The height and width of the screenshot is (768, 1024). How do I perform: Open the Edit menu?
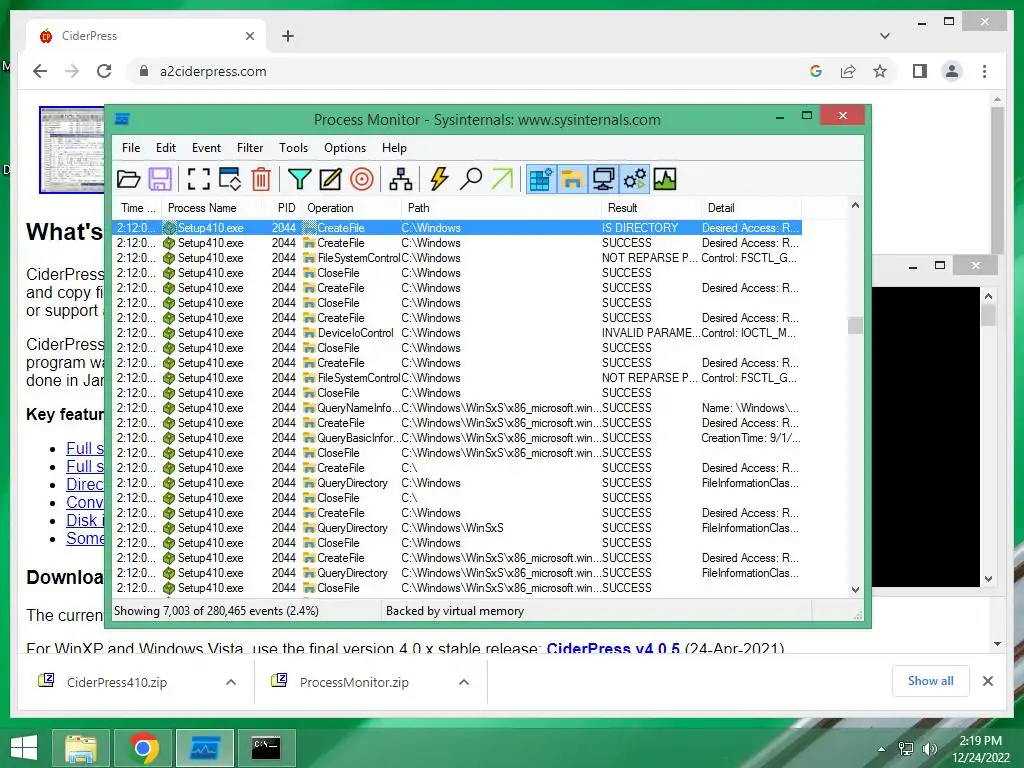click(x=166, y=148)
